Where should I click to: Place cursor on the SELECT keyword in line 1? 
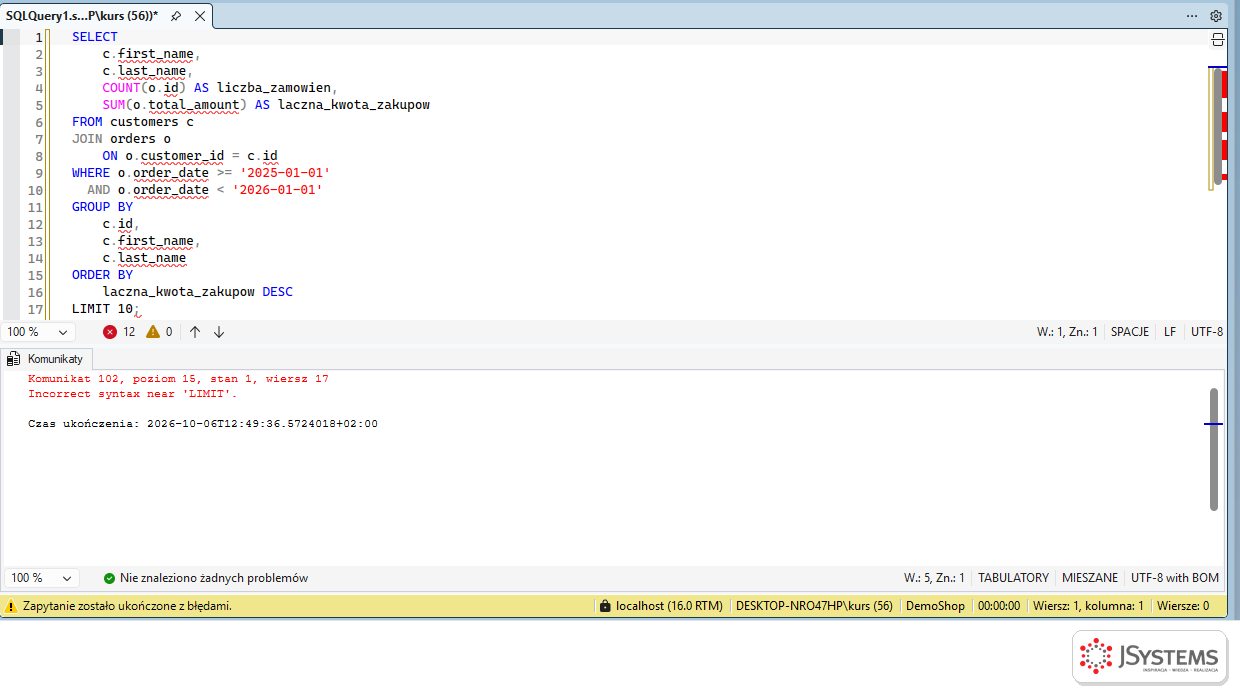[95, 37]
